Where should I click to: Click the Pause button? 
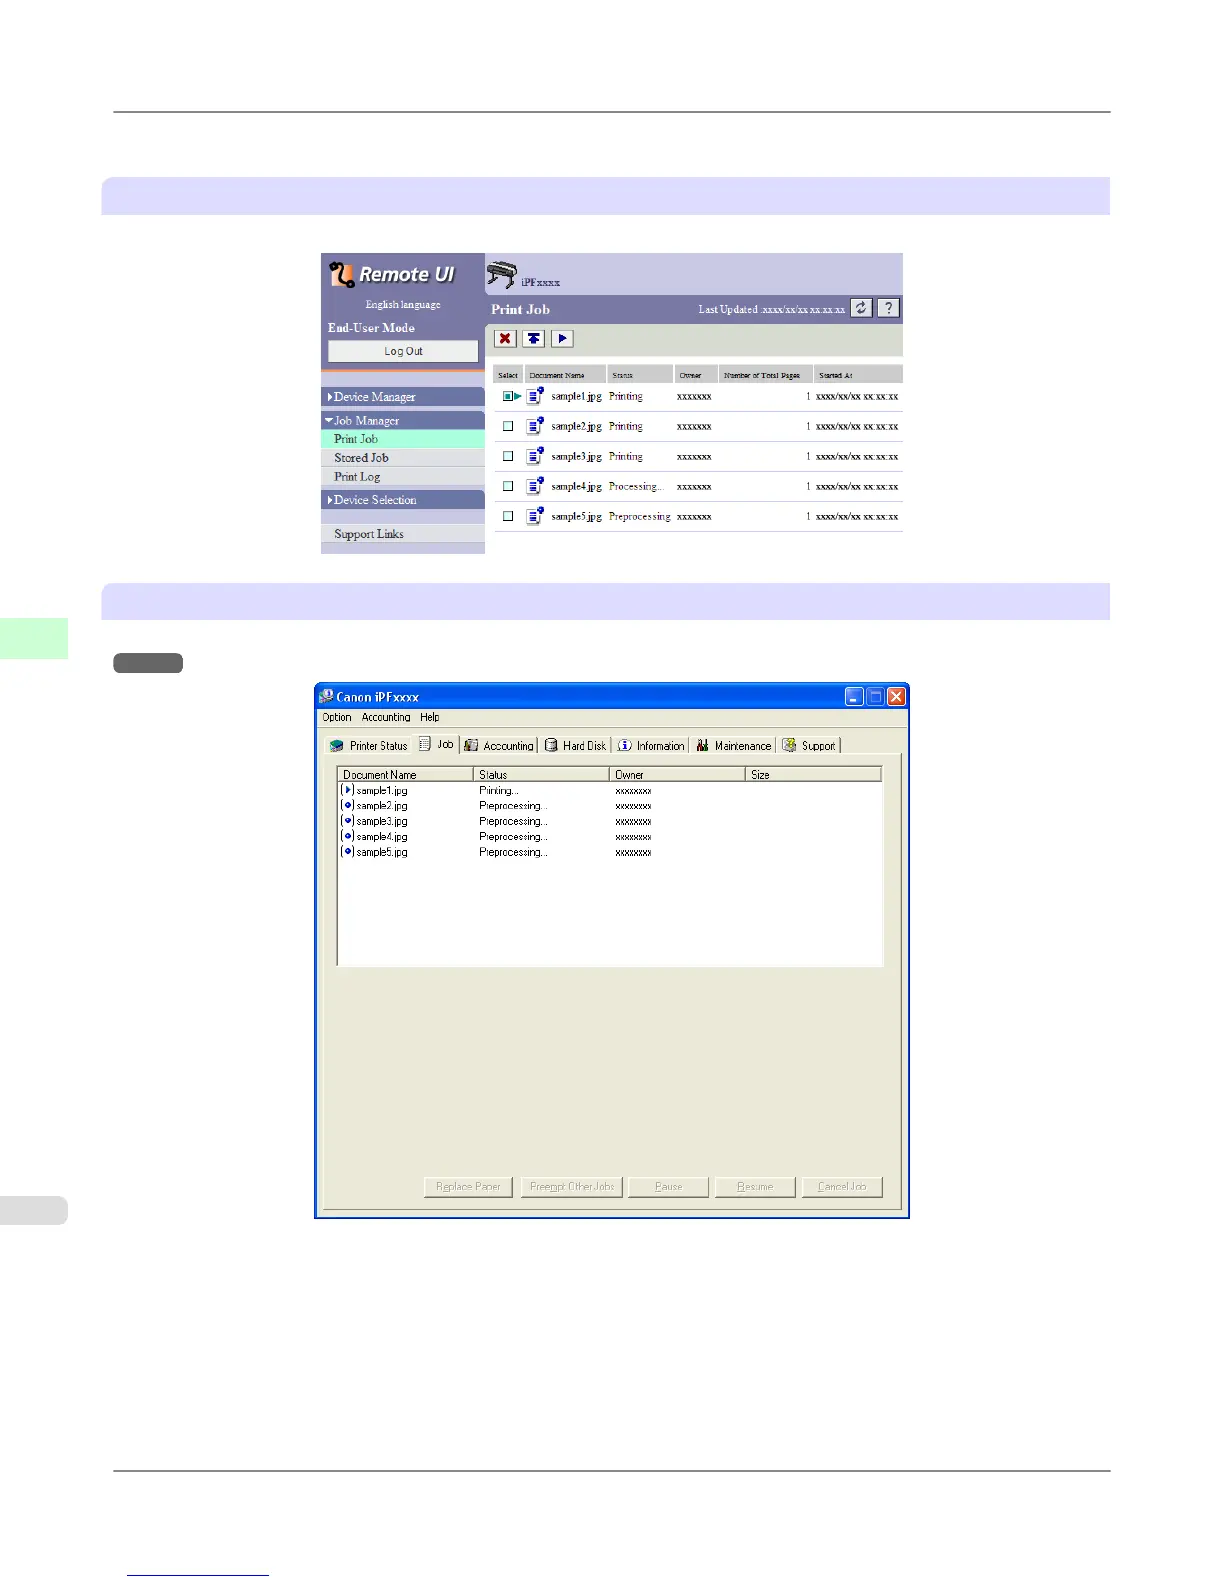pyautogui.click(x=669, y=1187)
